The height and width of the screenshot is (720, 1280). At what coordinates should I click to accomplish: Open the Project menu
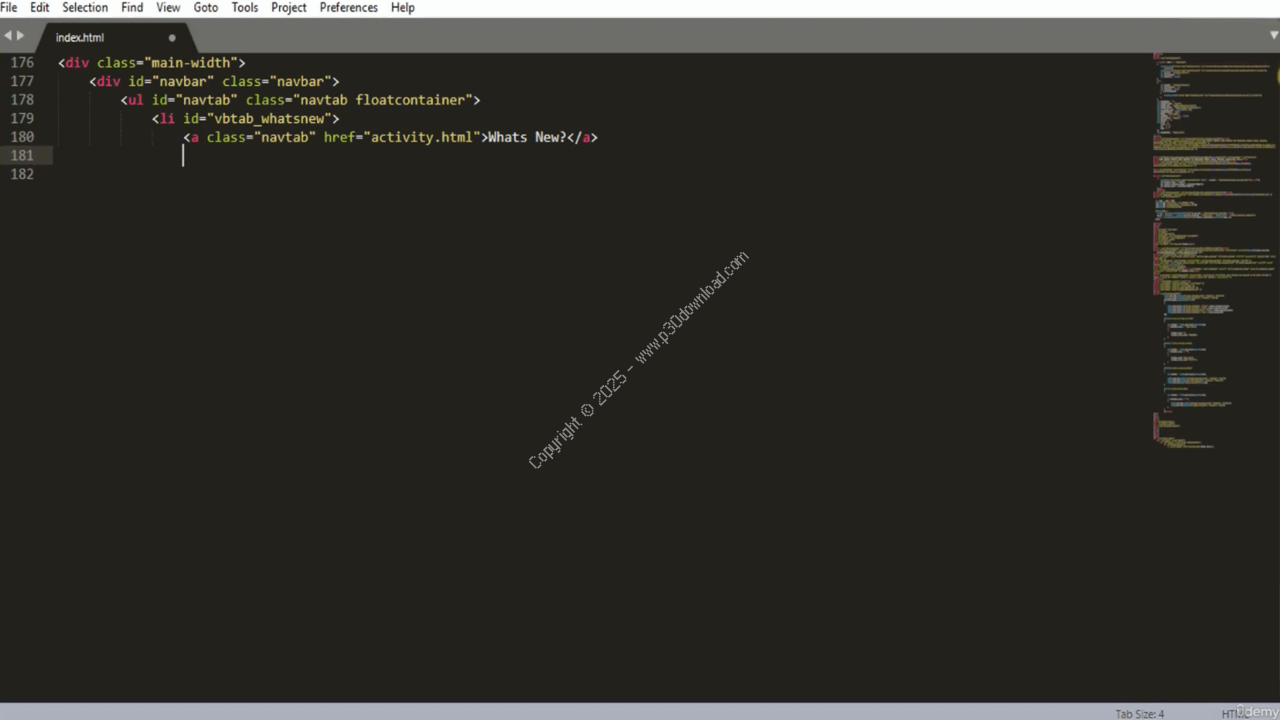(289, 7)
